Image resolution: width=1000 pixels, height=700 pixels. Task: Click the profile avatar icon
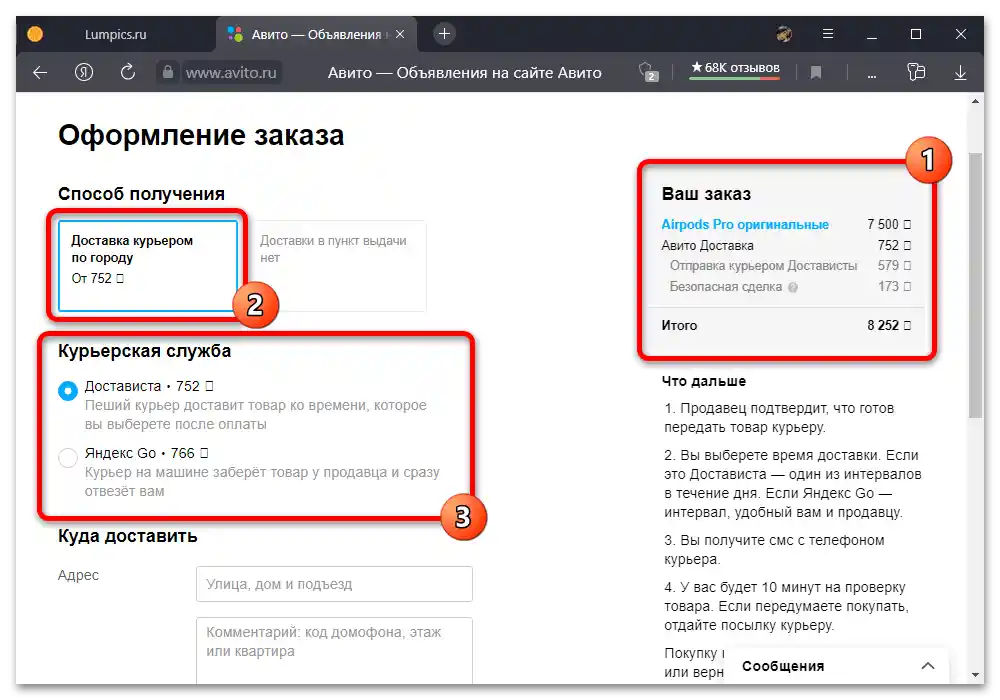784,34
